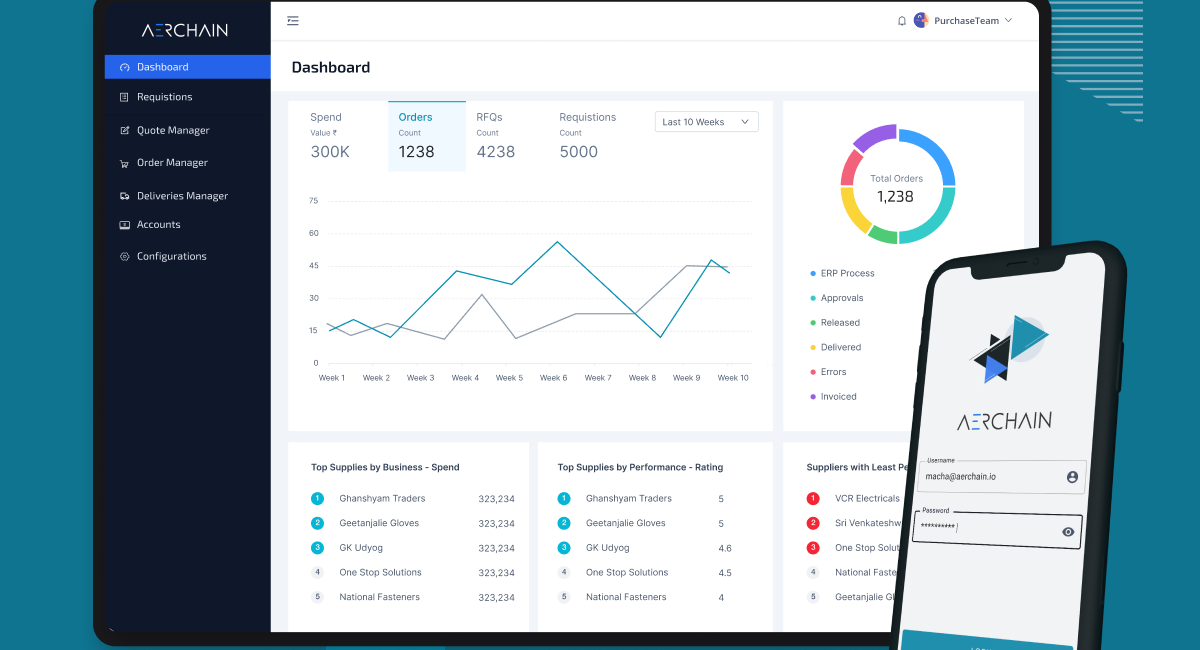
Task: Click the Requistions count stat
Action: click(x=588, y=135)
